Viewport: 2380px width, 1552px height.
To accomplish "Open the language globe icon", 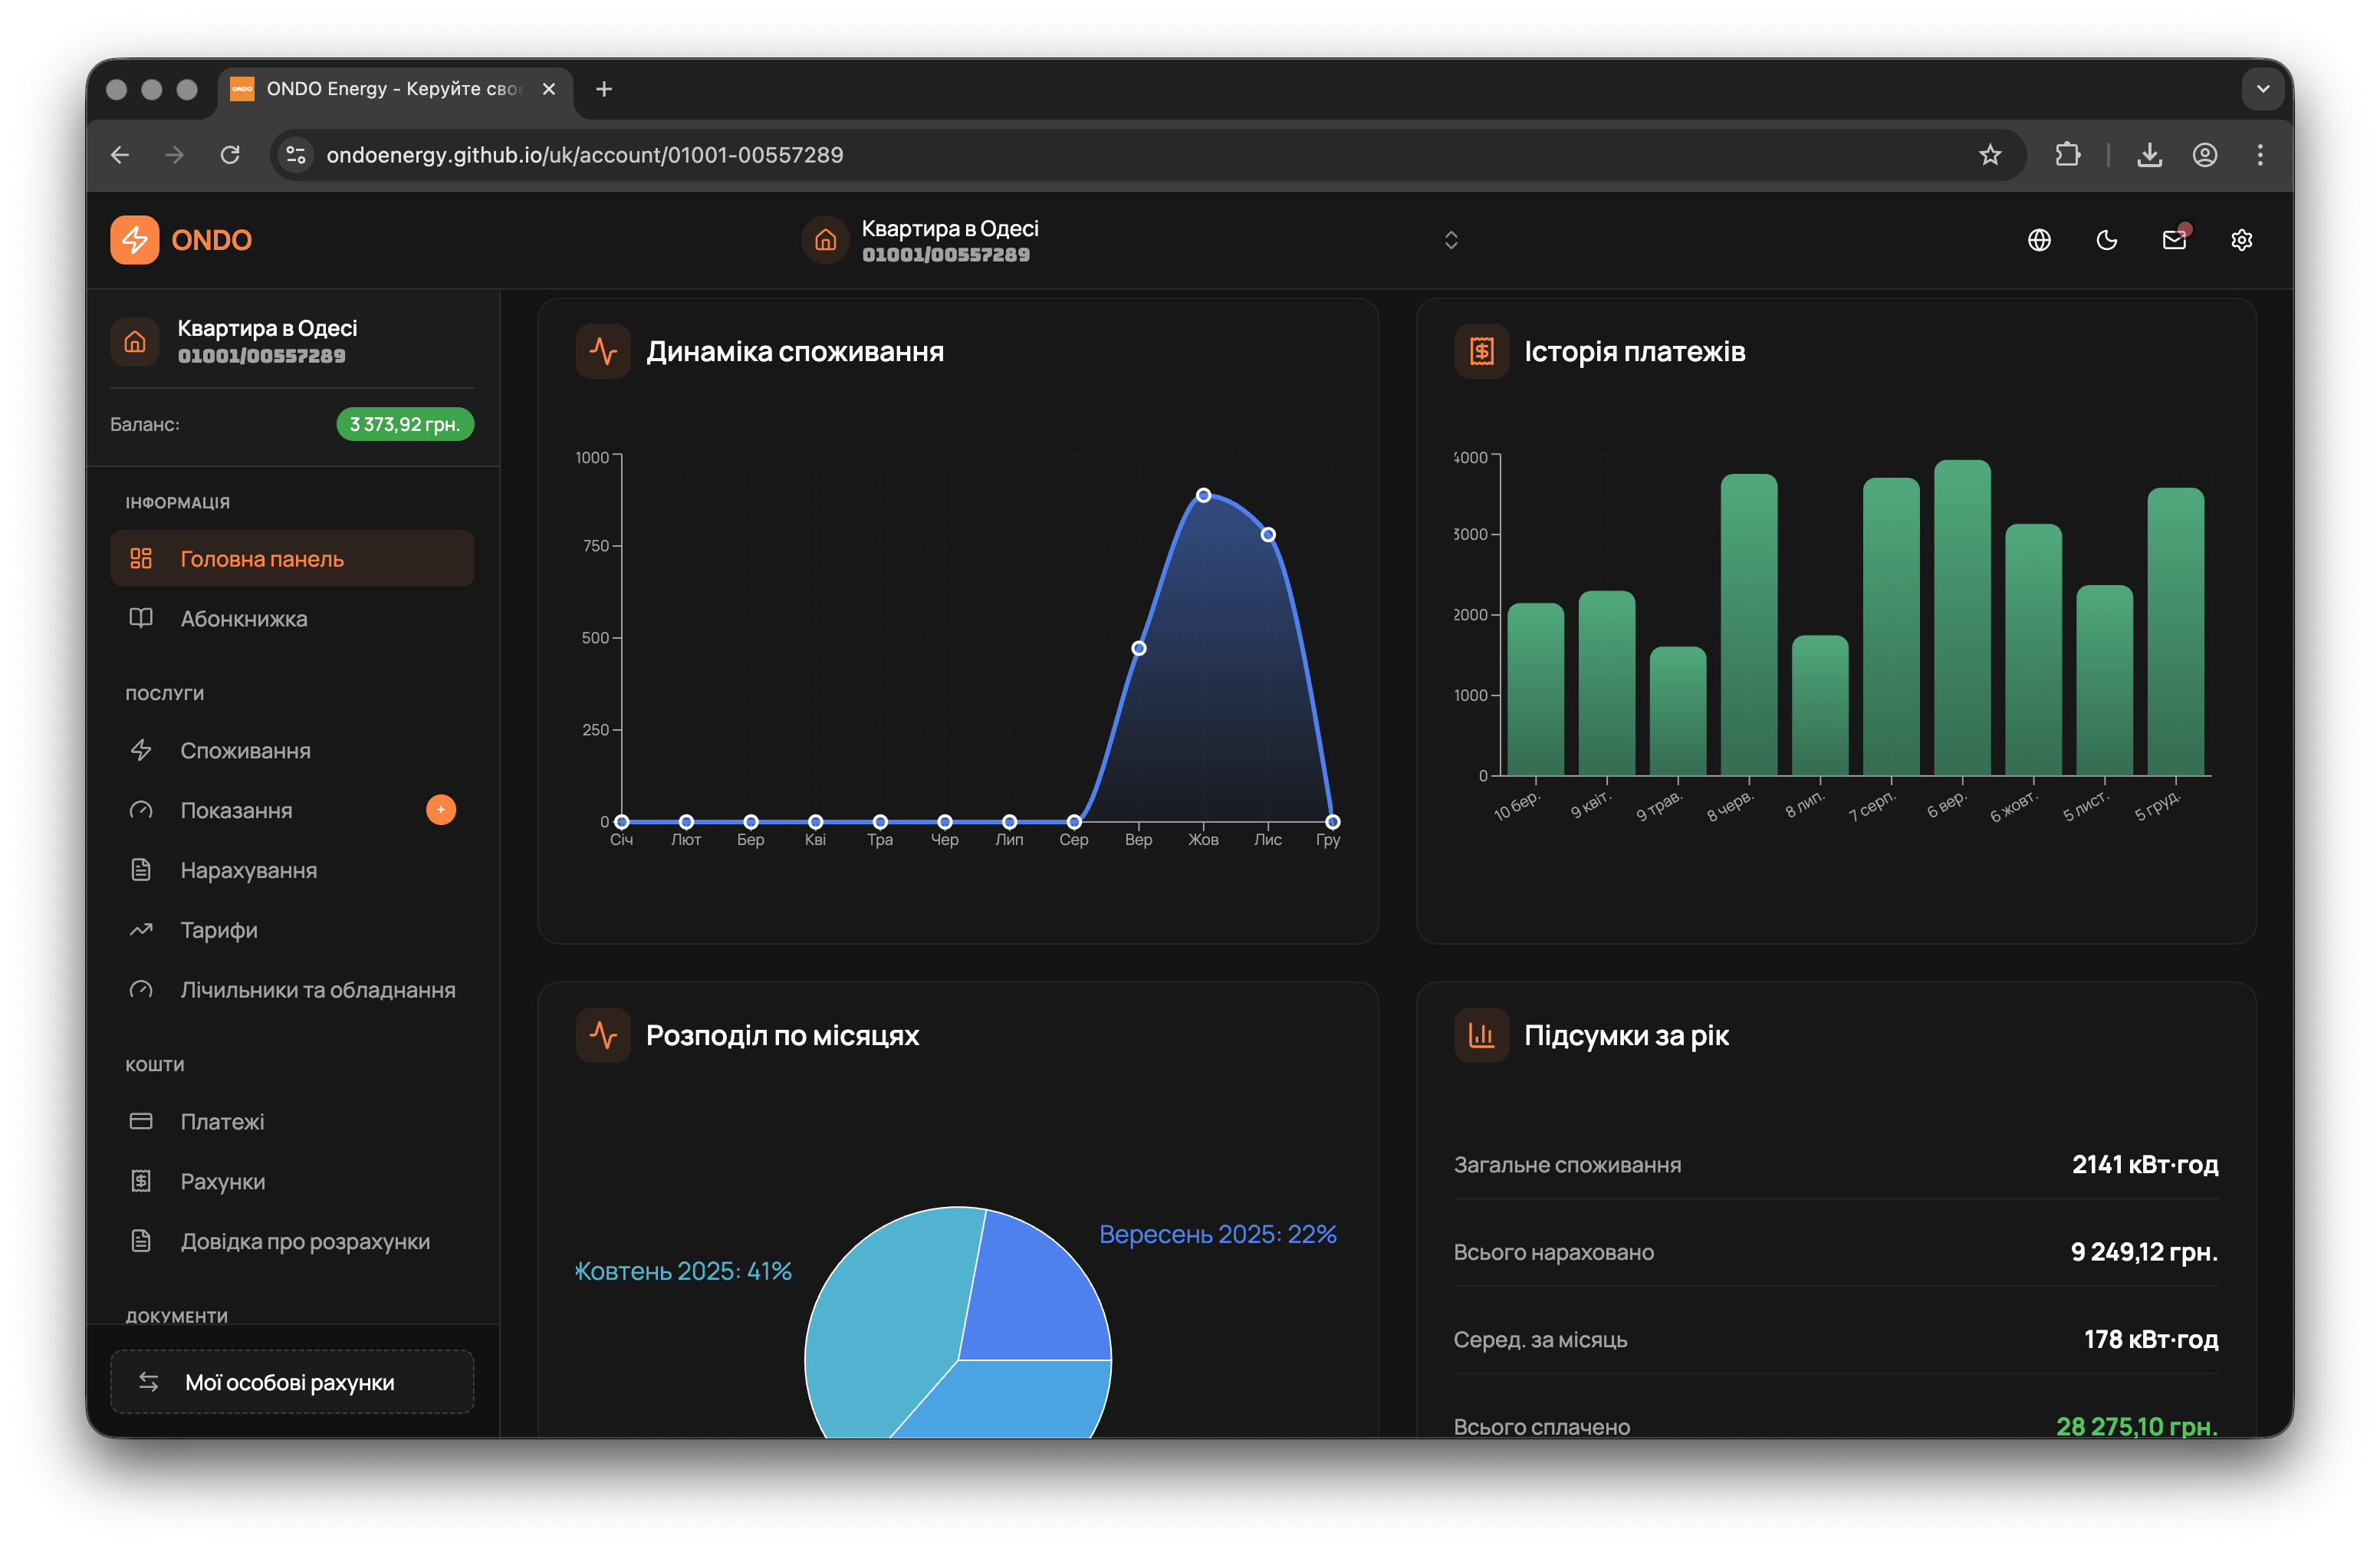I will click(x=2040, y=240).
